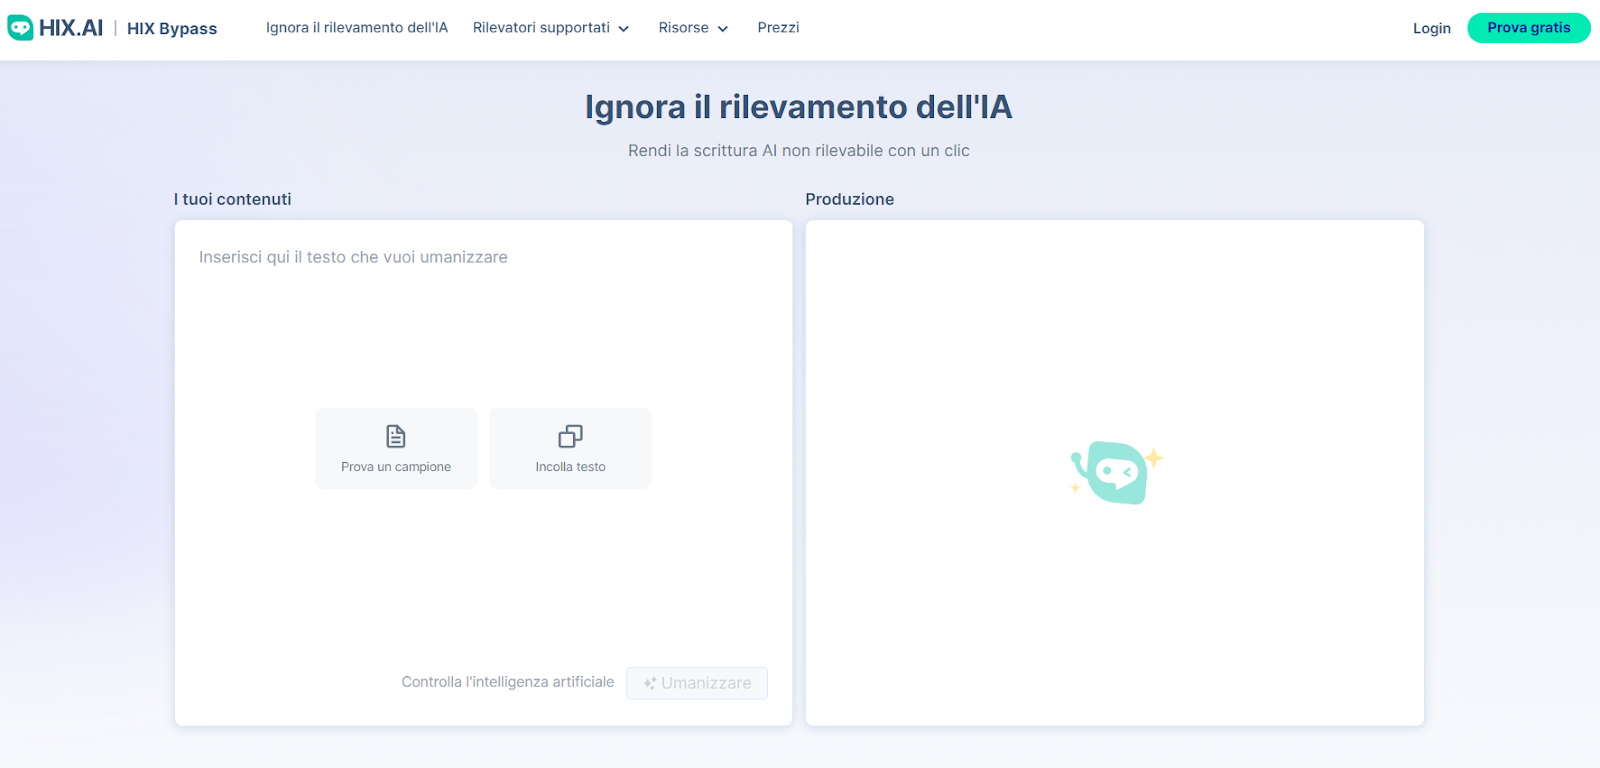This screenshot has height=768, width=1600.
Task: Click the sparkle icon on Umanizzare button
Action: point(650,684)
